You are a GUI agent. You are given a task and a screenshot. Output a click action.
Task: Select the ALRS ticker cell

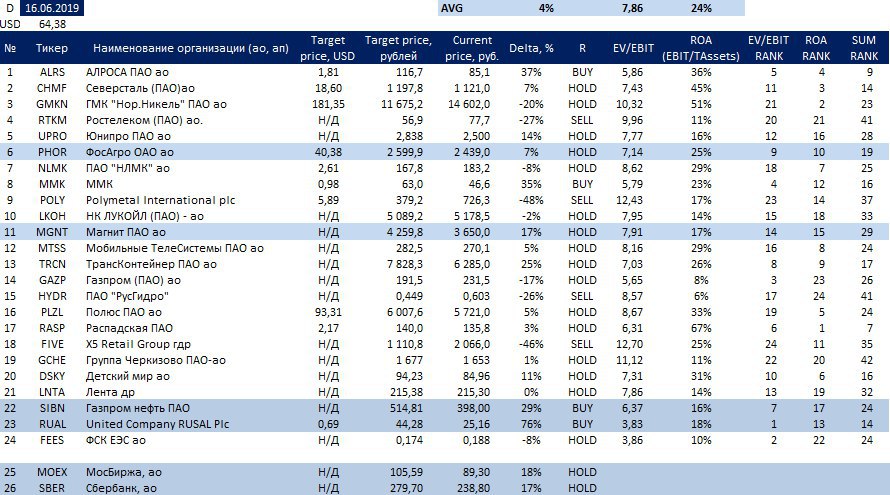click(52, 72)
